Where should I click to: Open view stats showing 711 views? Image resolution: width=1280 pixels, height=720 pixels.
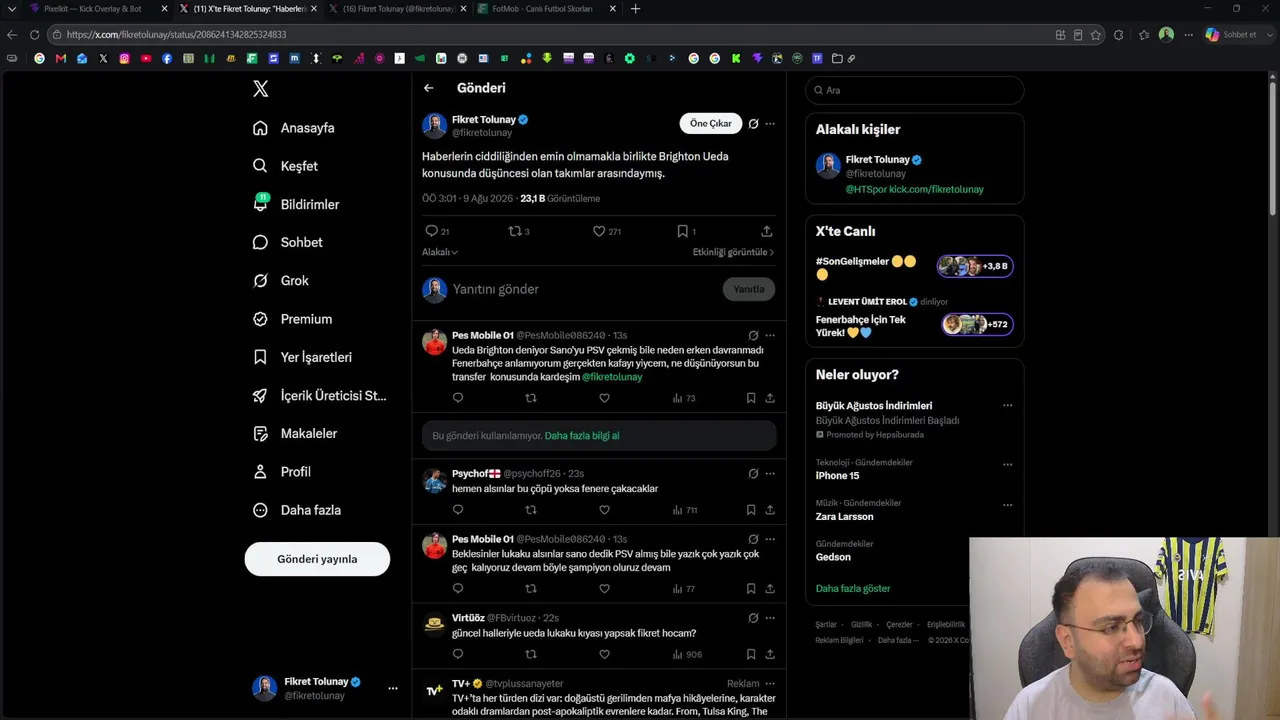click(685, 510)
